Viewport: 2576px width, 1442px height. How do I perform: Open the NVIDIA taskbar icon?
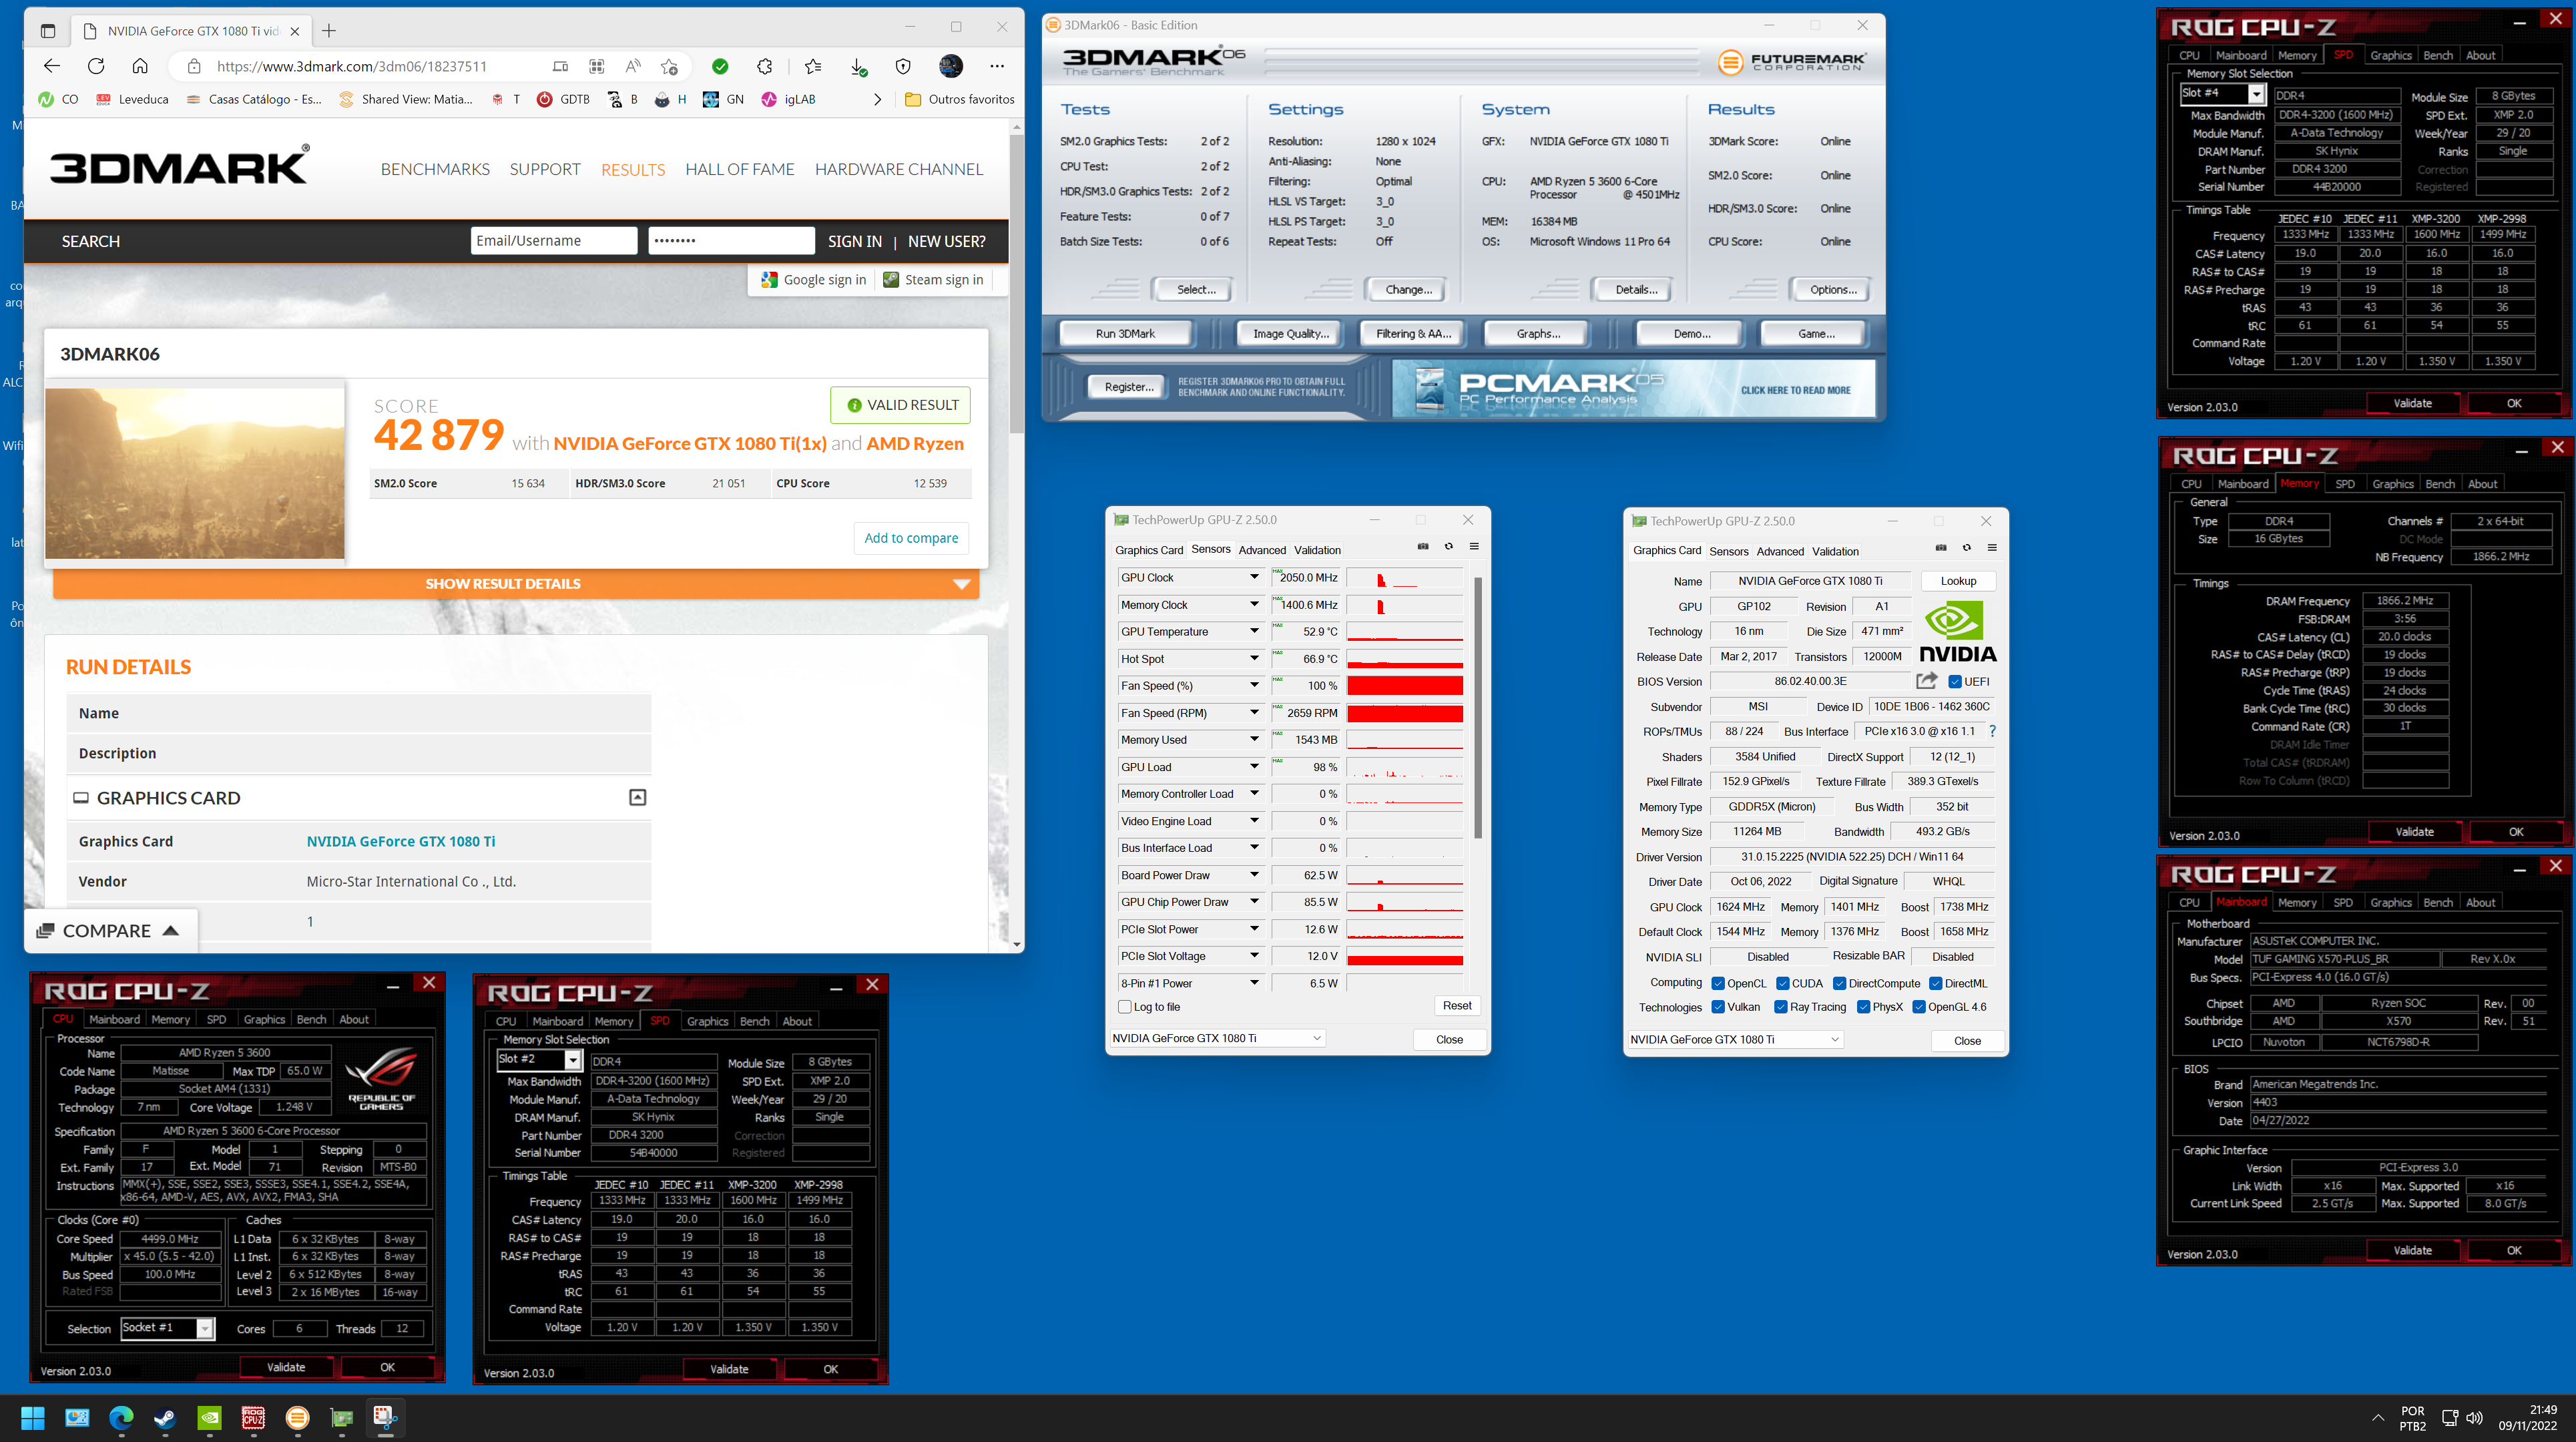209,1417
